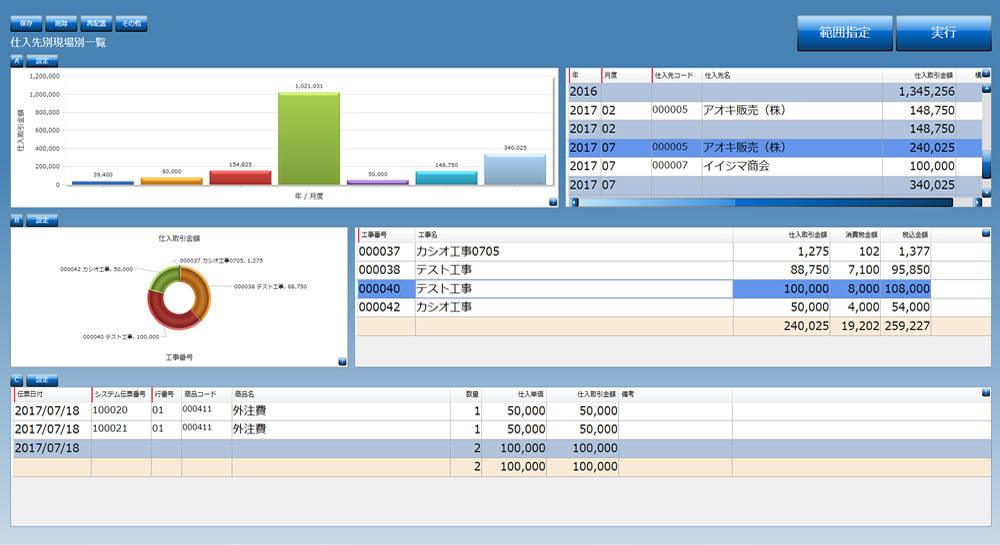Toggle section C with the C icon

[16, 380]
